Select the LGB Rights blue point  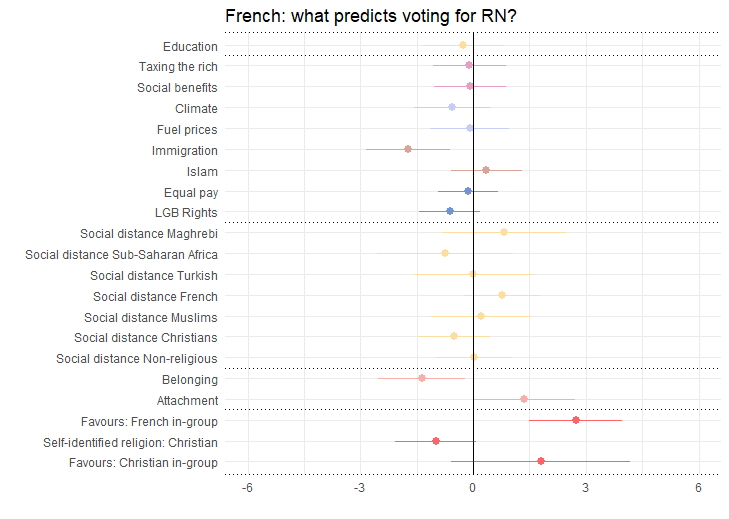[450, 211]
